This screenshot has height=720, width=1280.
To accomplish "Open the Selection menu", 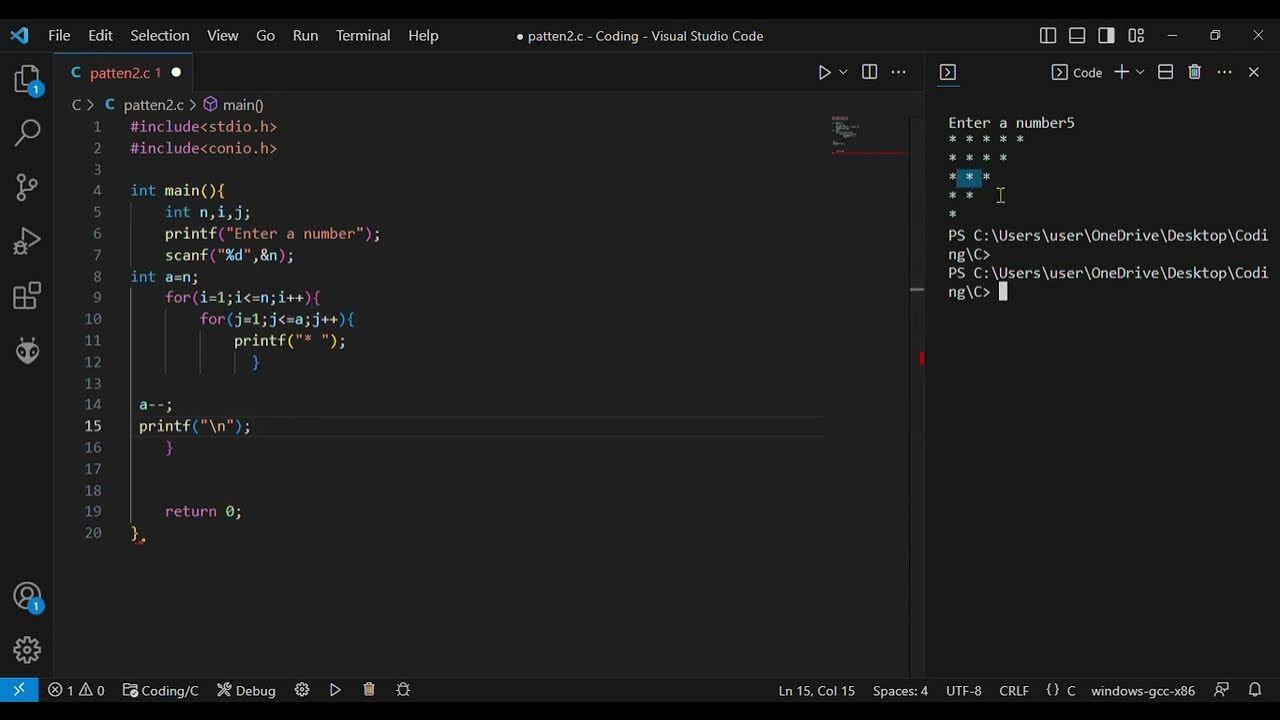I will coord(159,35).
